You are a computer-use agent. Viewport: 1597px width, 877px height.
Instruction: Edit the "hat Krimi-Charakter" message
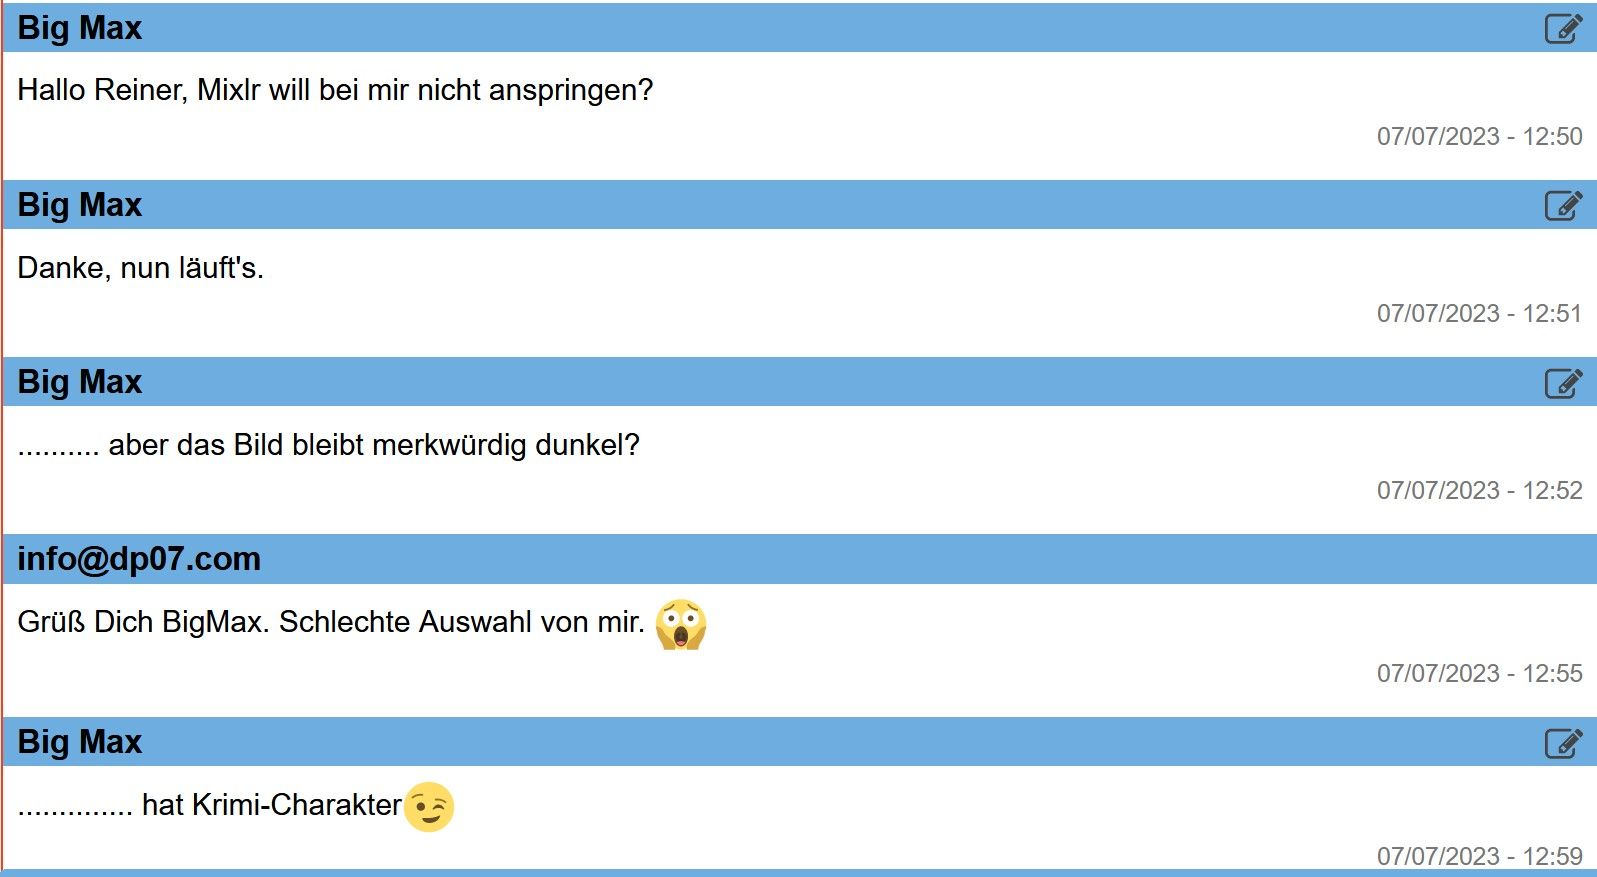click(x=1563, y=743)
